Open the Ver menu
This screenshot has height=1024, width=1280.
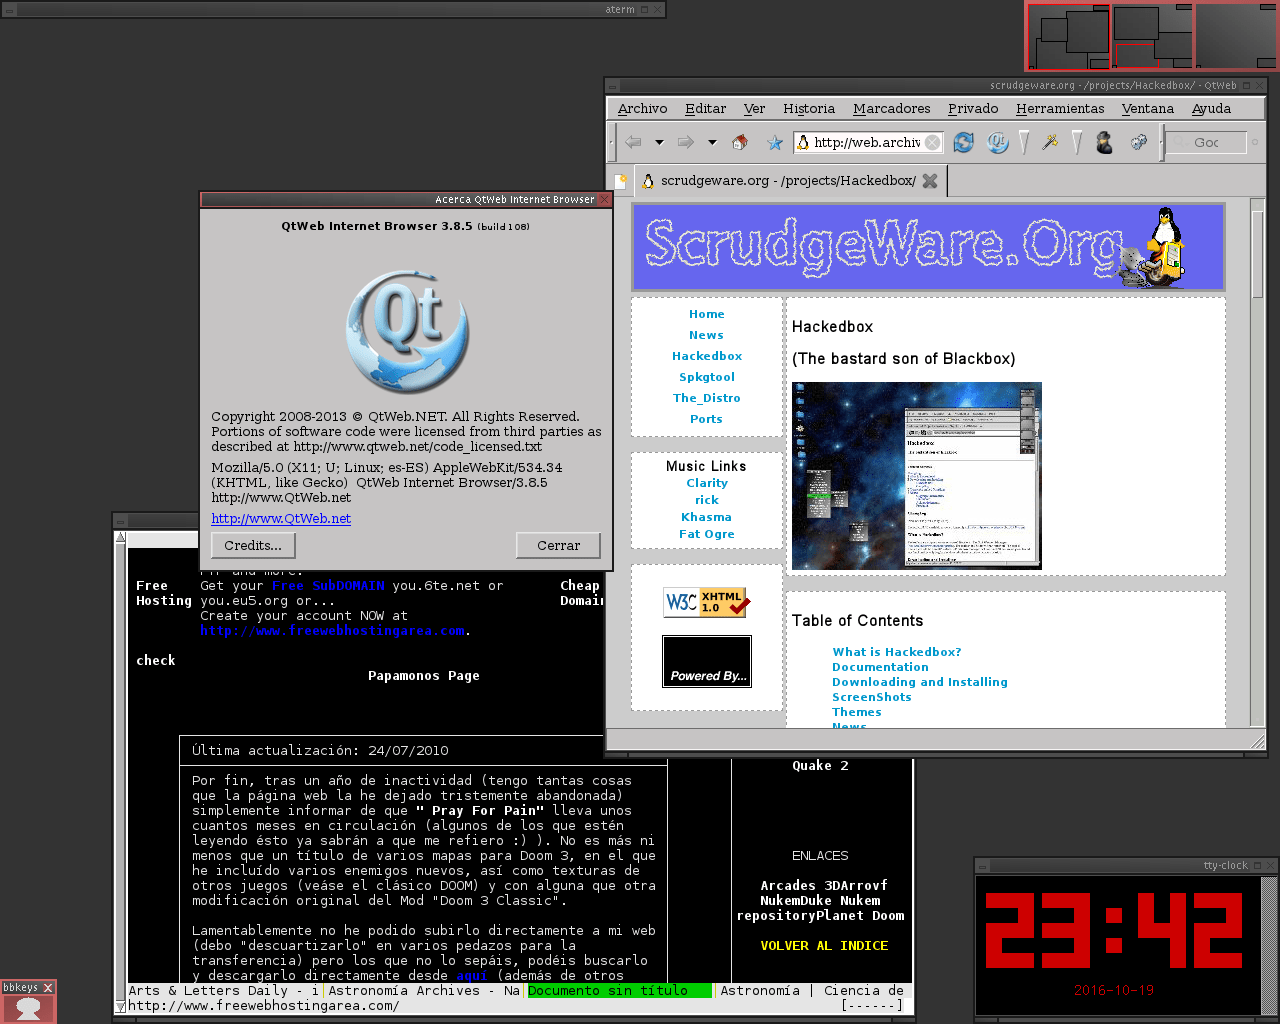754,108
